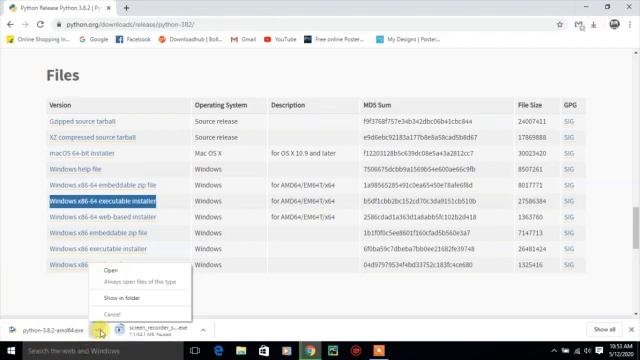
Task: Launch Microsoft Edge from the taskbar
Action: point(218,351)
